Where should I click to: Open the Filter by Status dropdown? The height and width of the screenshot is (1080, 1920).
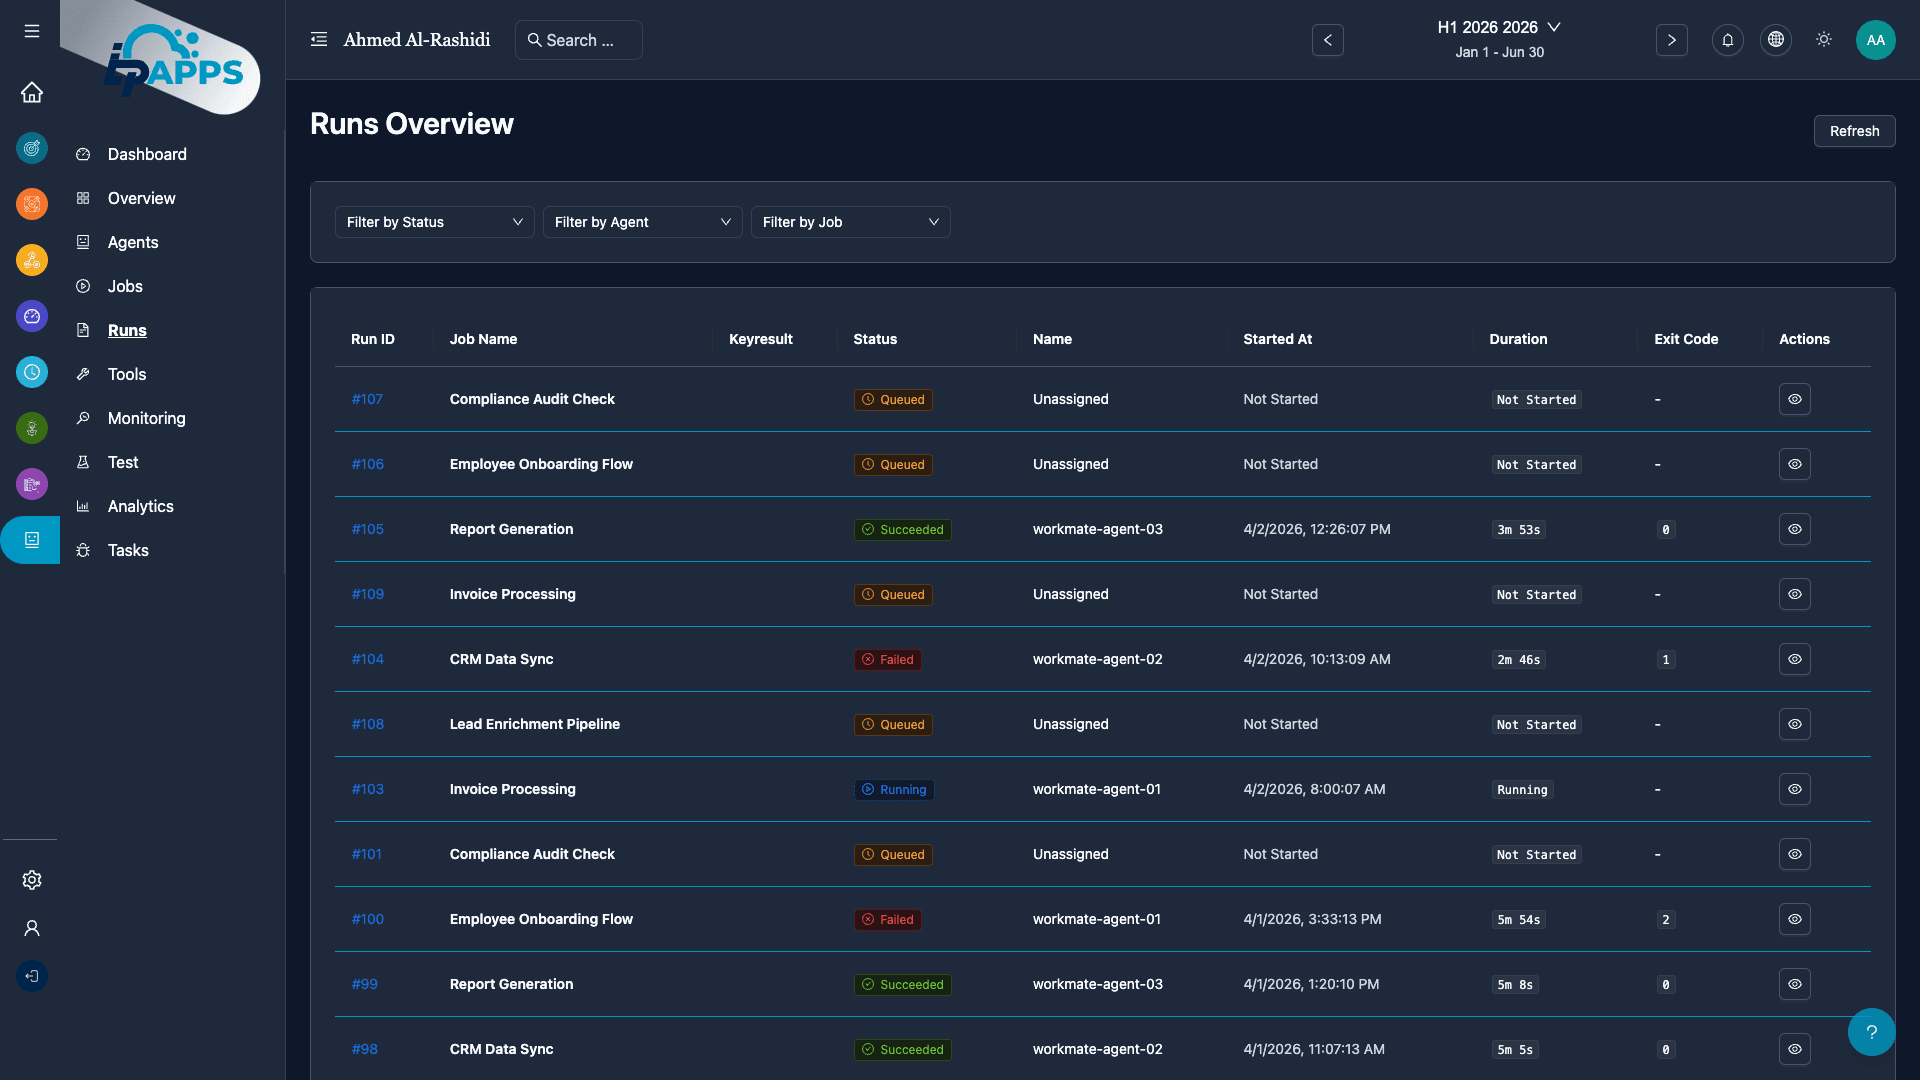click(433, 221)
